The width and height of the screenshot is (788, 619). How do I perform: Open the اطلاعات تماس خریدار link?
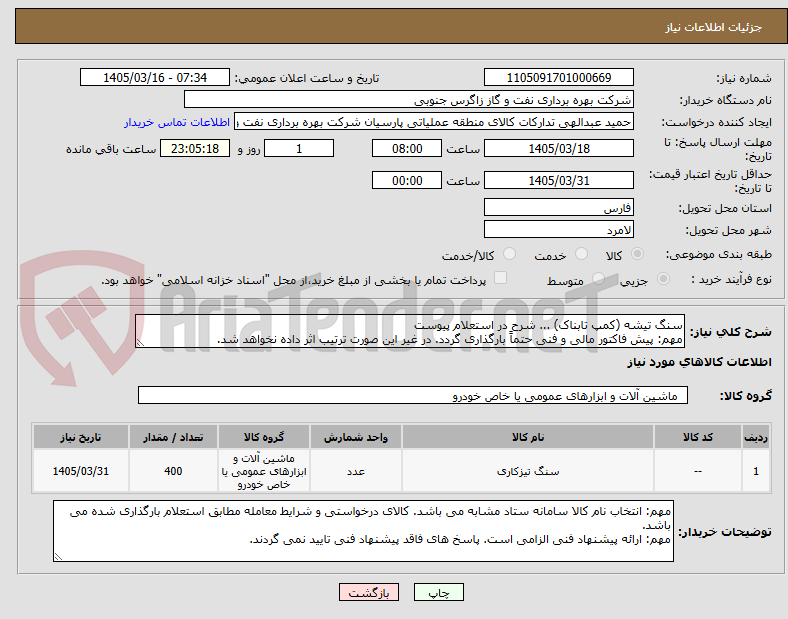tap(177, 122)
